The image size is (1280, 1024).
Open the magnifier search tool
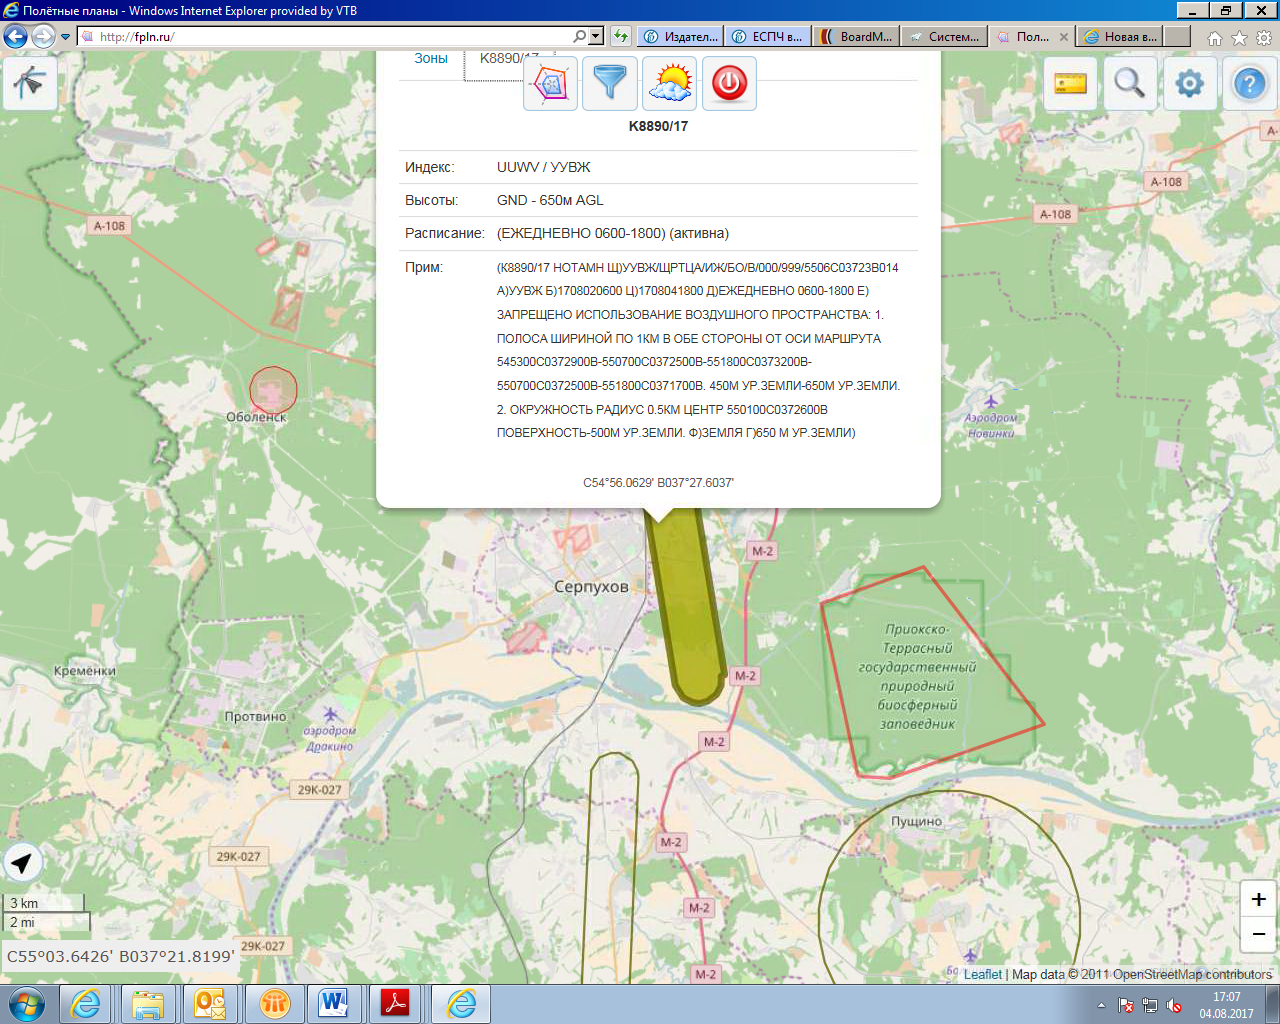[1130, 83]
